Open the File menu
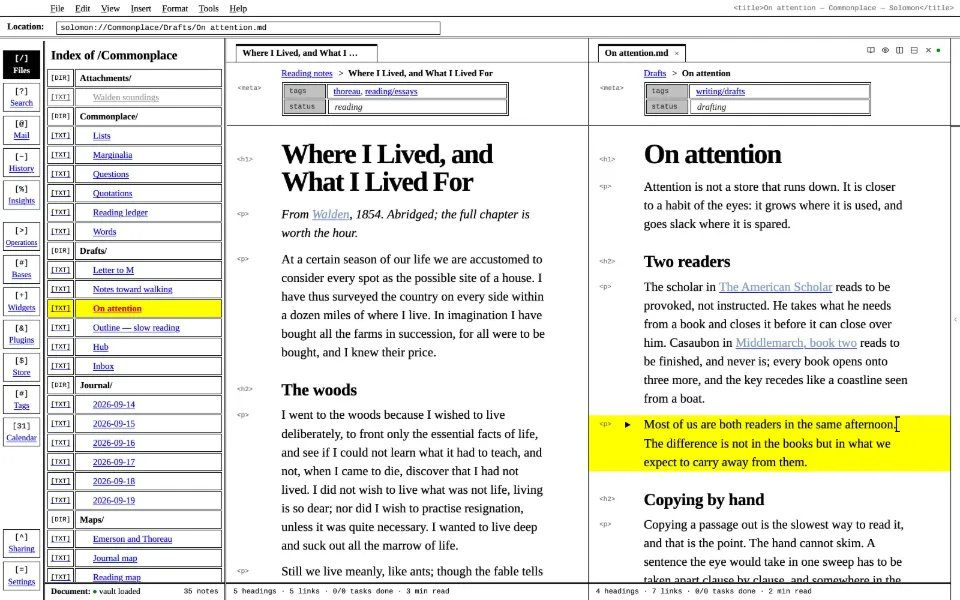 [x=57, y=9]
